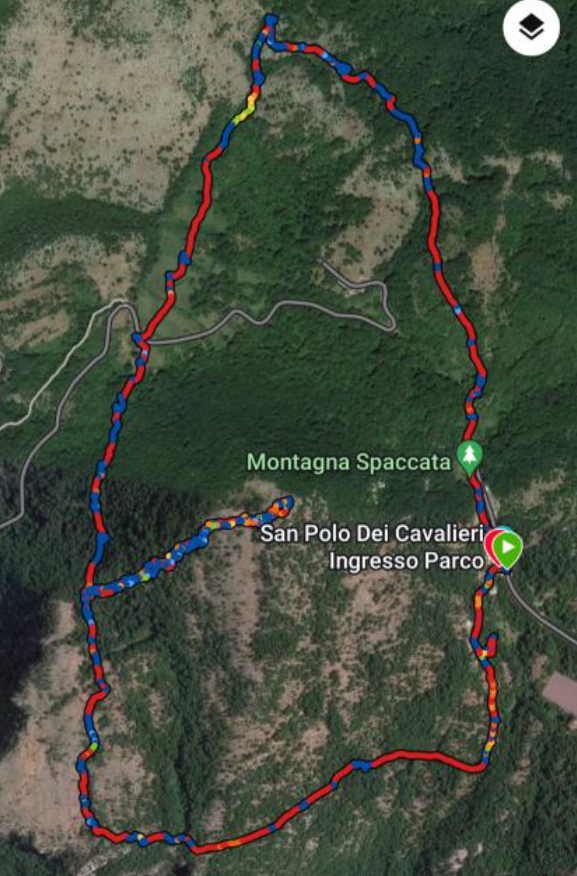Tap the junction where spur meets western track
577x876 pixels.
point(88,593)
